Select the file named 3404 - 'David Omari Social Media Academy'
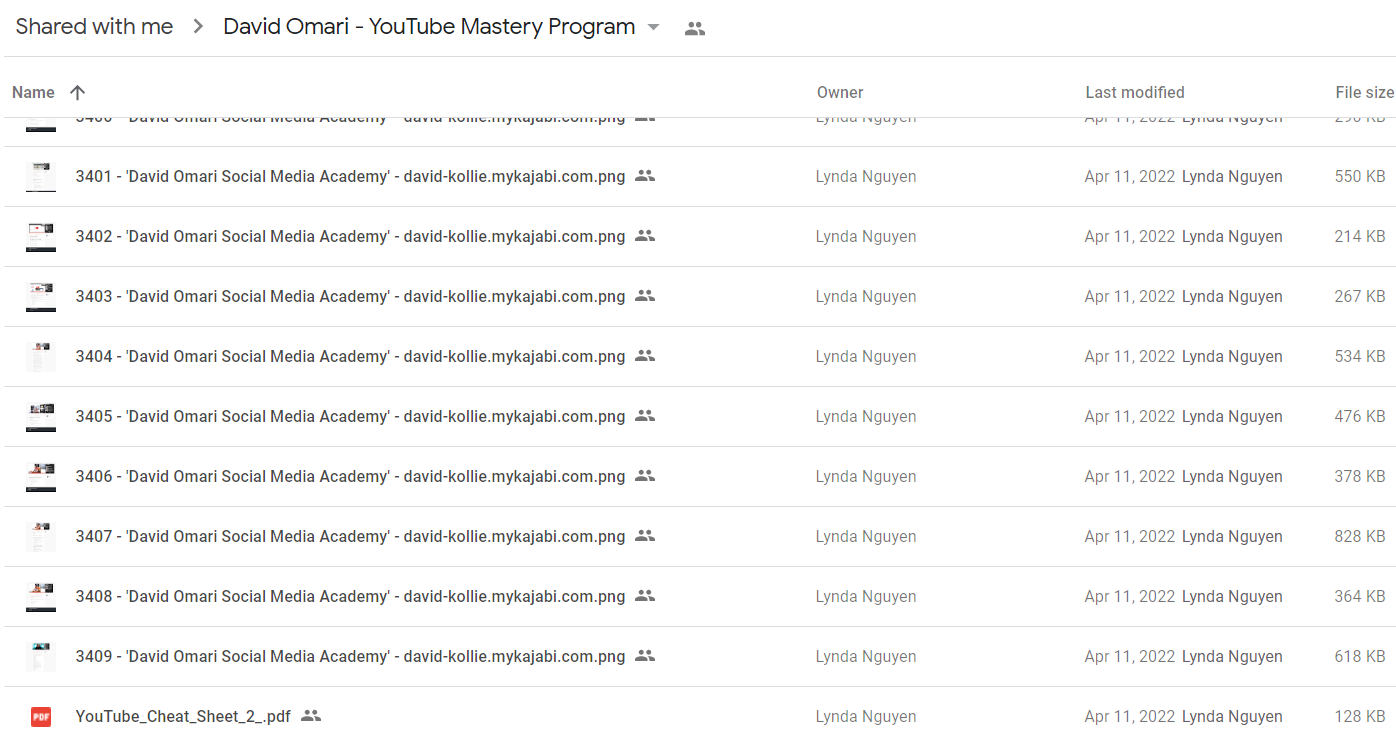 (350, 356)
